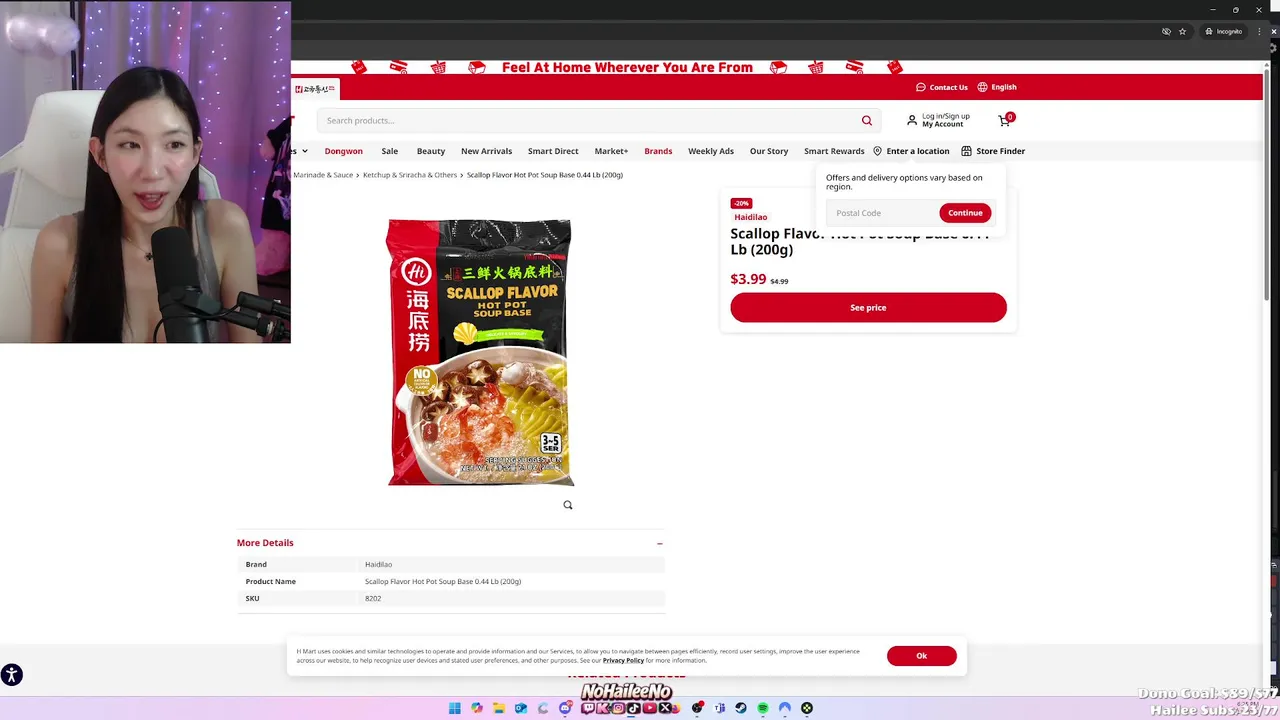Screen dimensions: 1280x720
Task: Open the Chrome three-dot menu
Action: click(x=1259, y=31)
